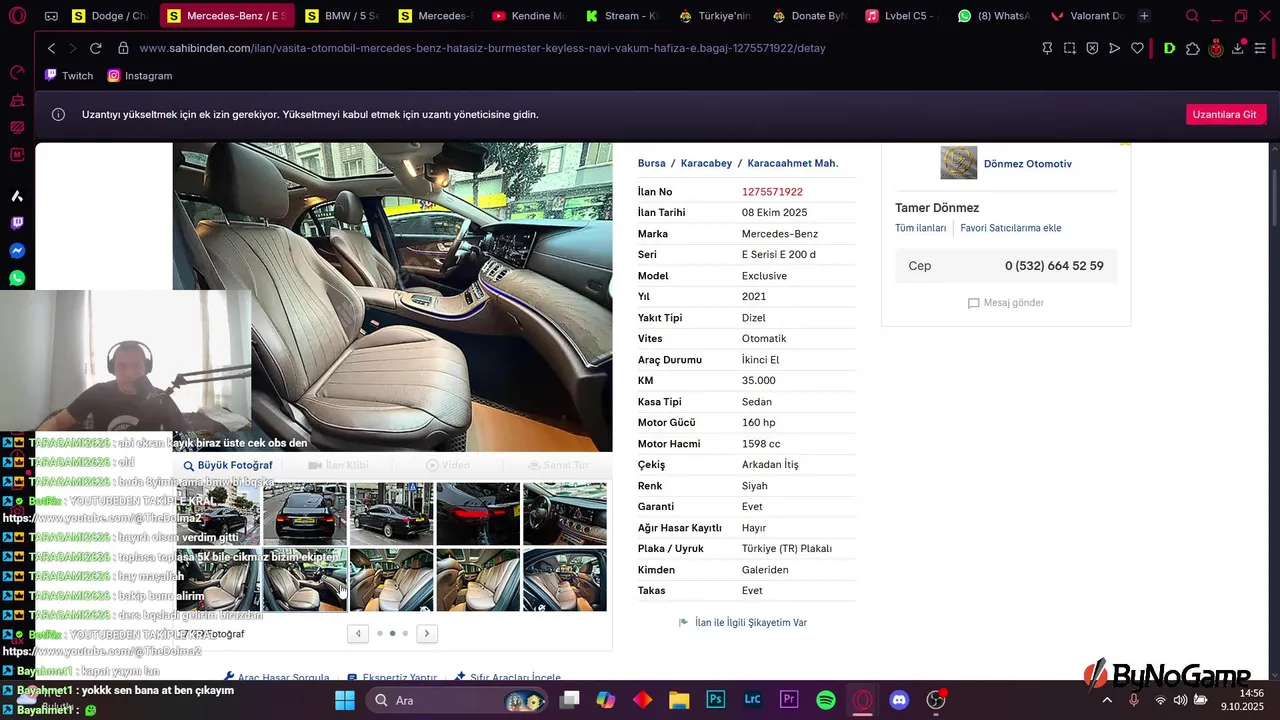Click the Bursa breadcrumb link
This screenshot has height=720, width=1280.
pyautogui.click(x=652, y=163)
